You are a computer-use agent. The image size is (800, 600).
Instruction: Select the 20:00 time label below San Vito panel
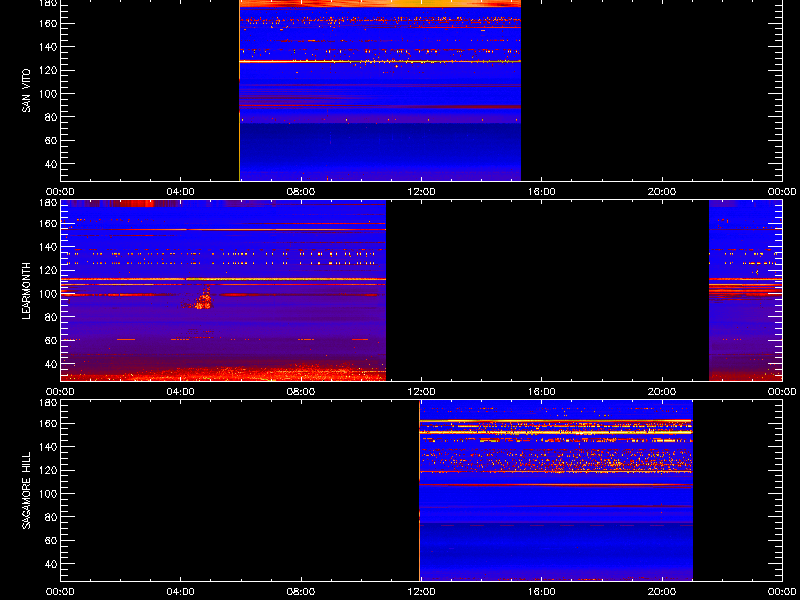662,192
